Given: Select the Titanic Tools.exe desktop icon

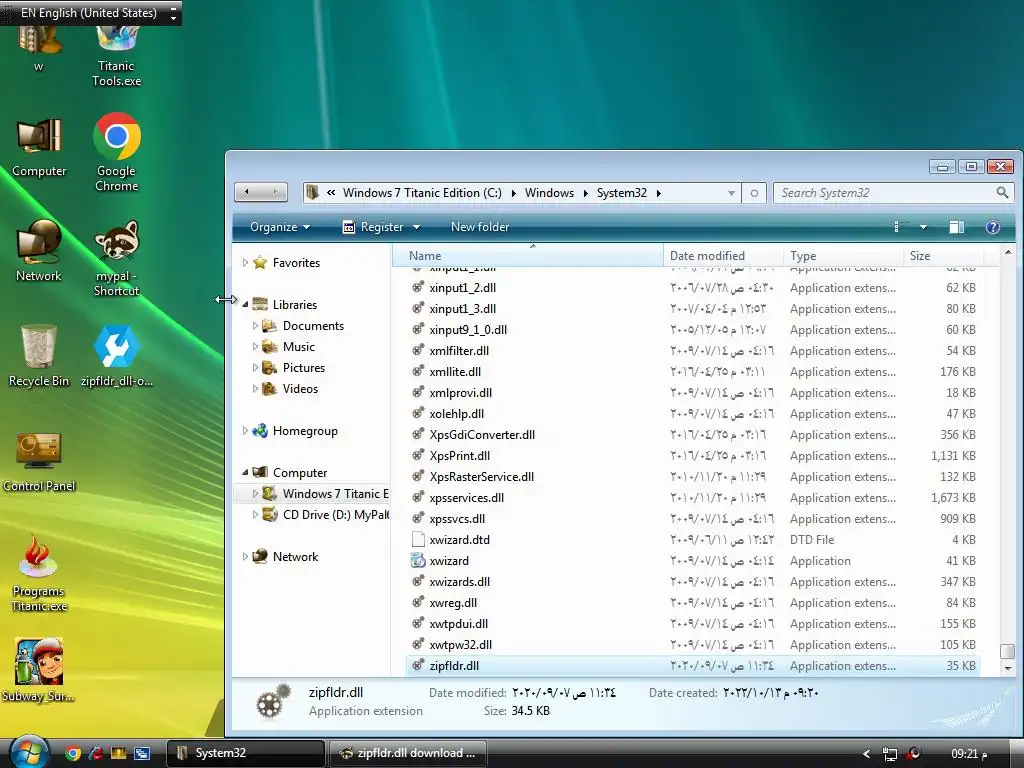Looking at the screenshot, I should pos(117,57).
